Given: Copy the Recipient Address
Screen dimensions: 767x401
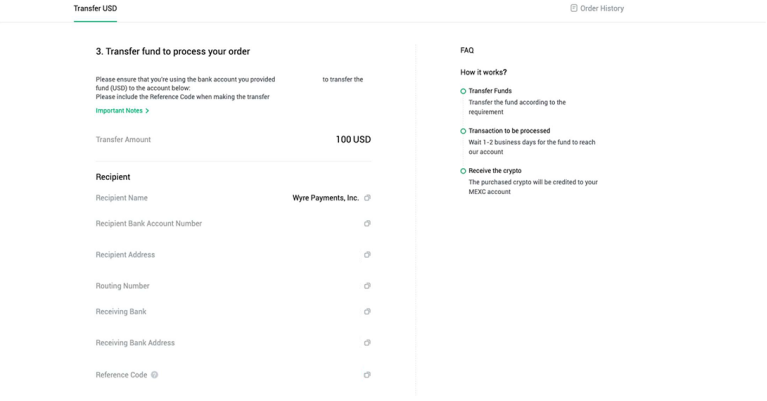Looking at the screenshot, I should coord(367,255).
